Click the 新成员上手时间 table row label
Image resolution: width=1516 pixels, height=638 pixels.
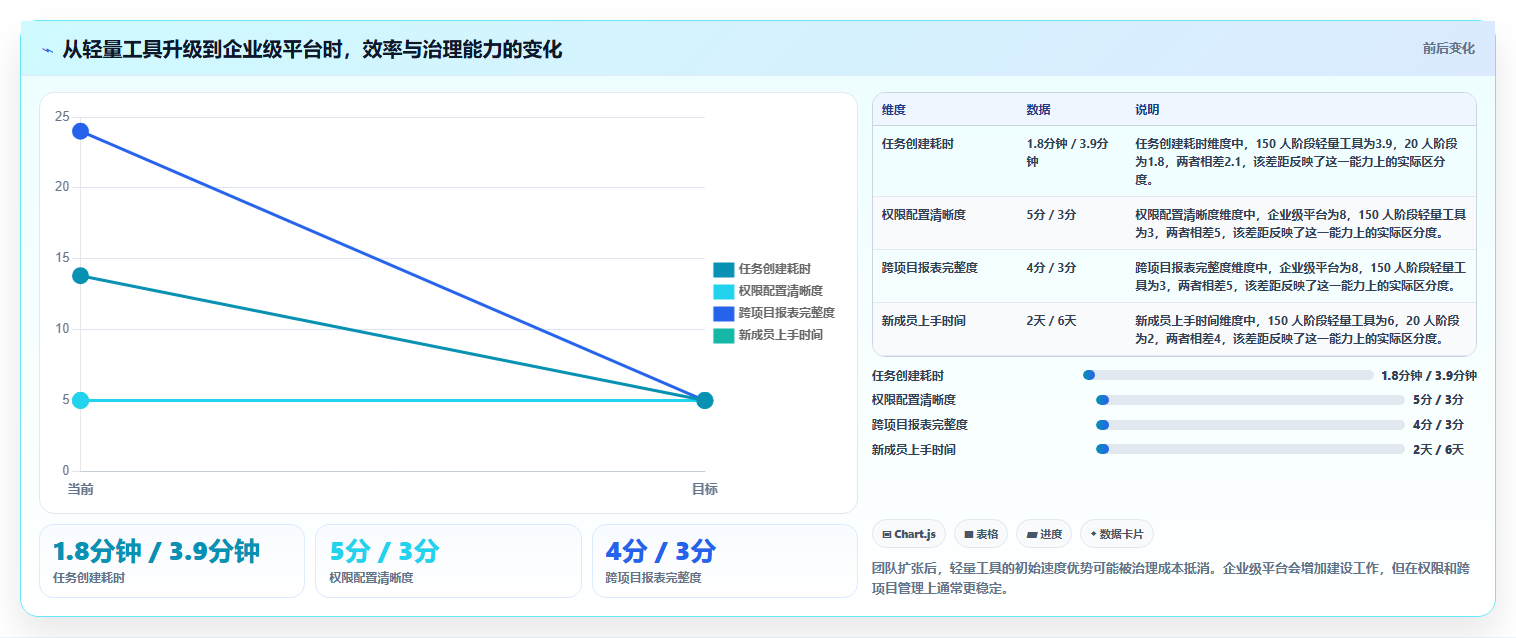924,321
